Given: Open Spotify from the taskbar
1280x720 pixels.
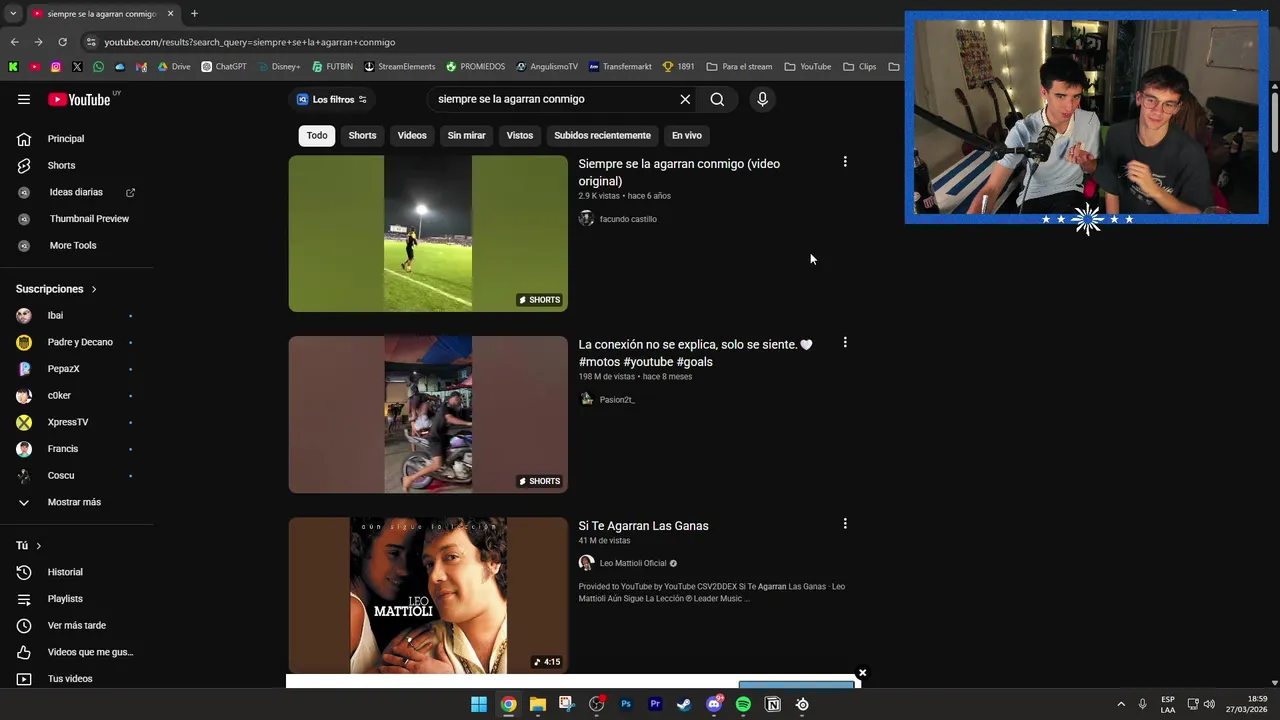Looking at the screenshot, I should click(743, 704).
